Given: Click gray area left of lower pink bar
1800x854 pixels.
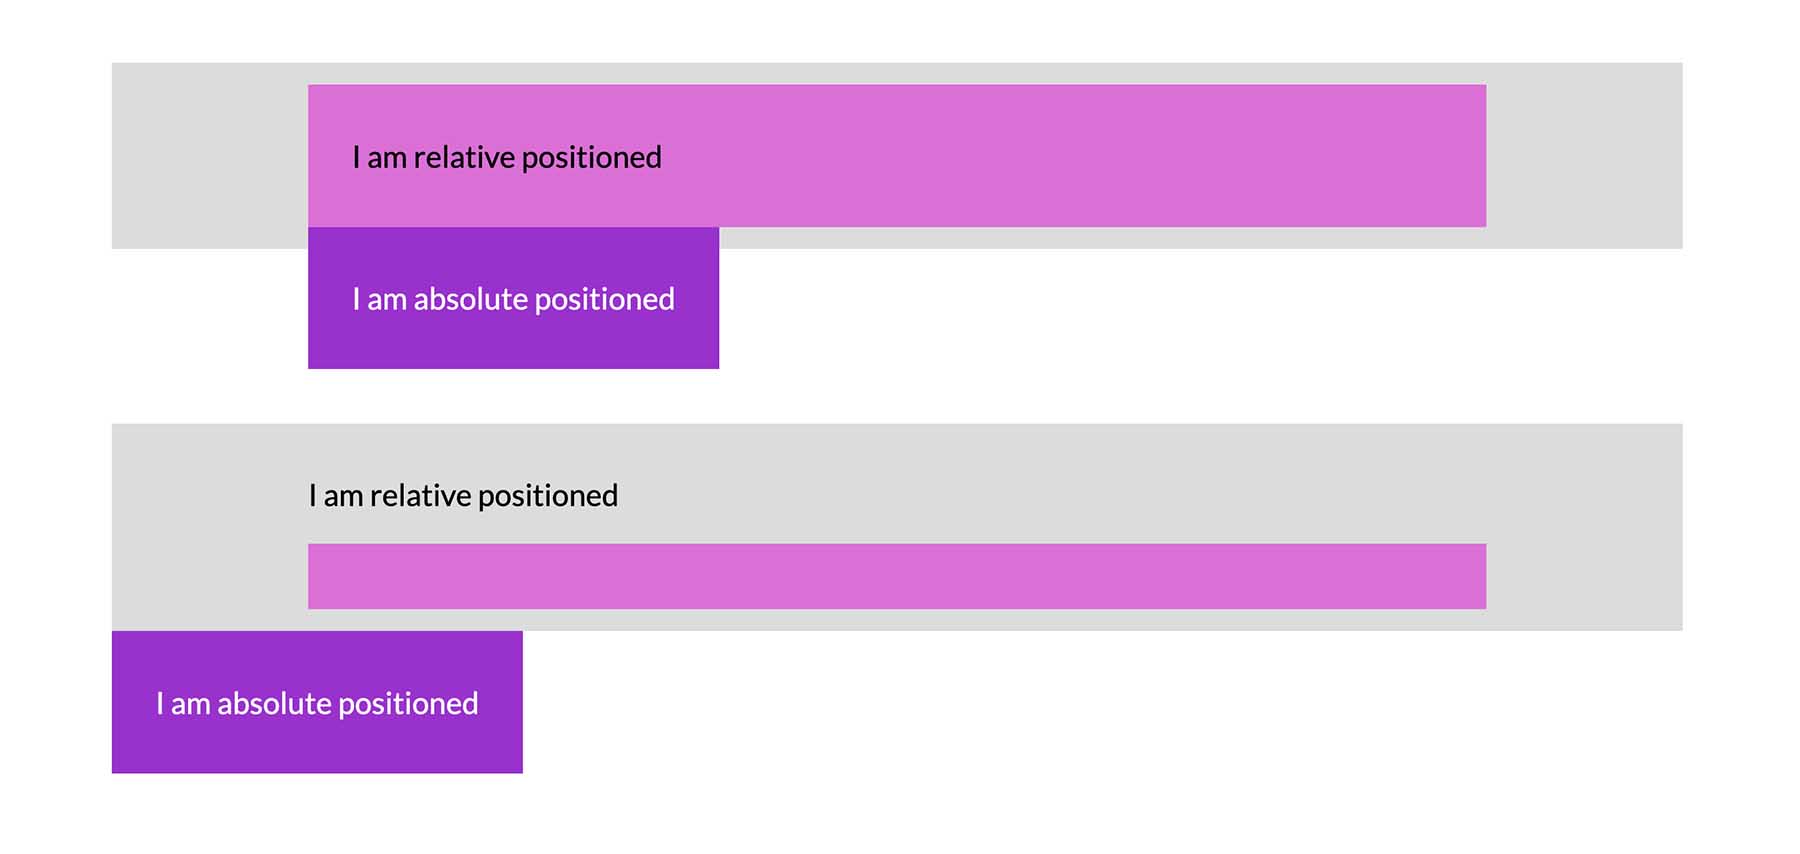Looking at the screenshot, I should 209,576.
